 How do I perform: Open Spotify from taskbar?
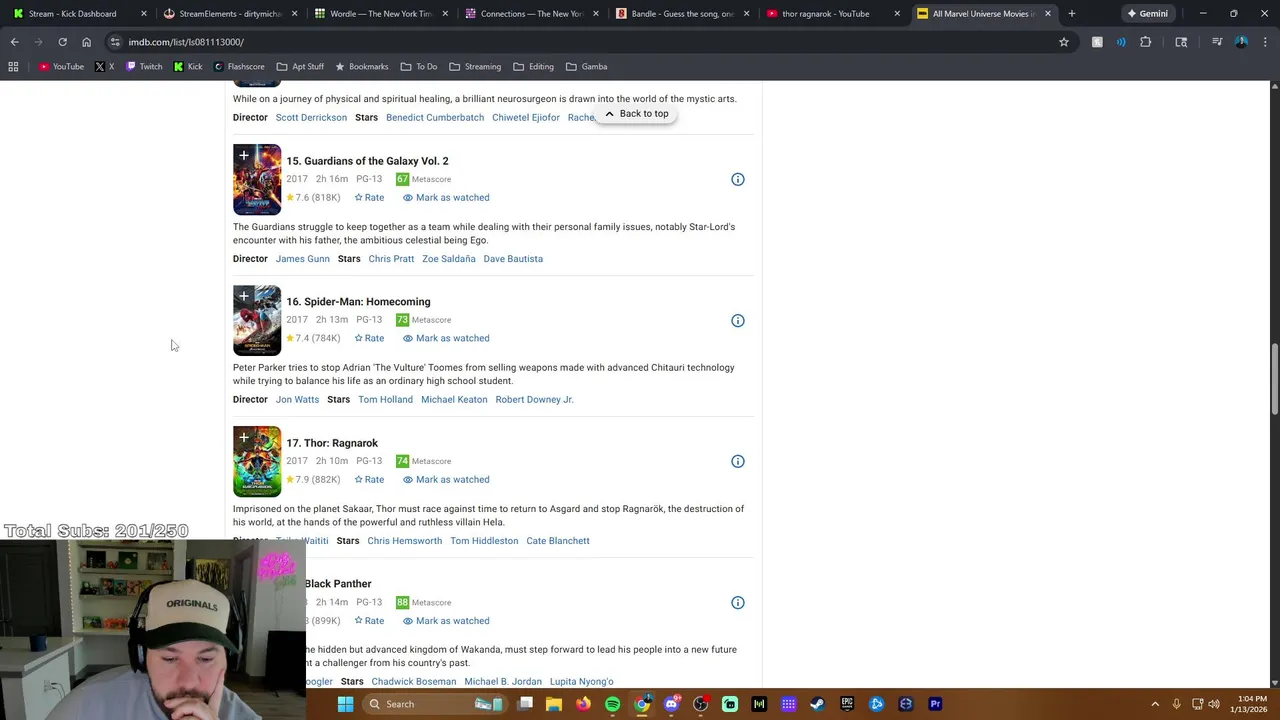[x=612, y=704]
